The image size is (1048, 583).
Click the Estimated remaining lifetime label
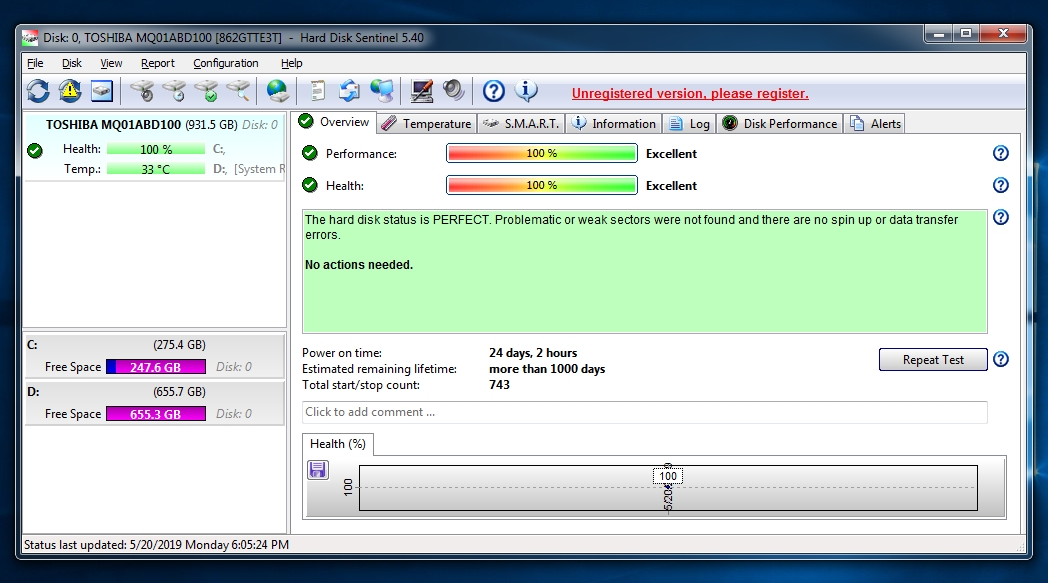(x=379, y=369)
